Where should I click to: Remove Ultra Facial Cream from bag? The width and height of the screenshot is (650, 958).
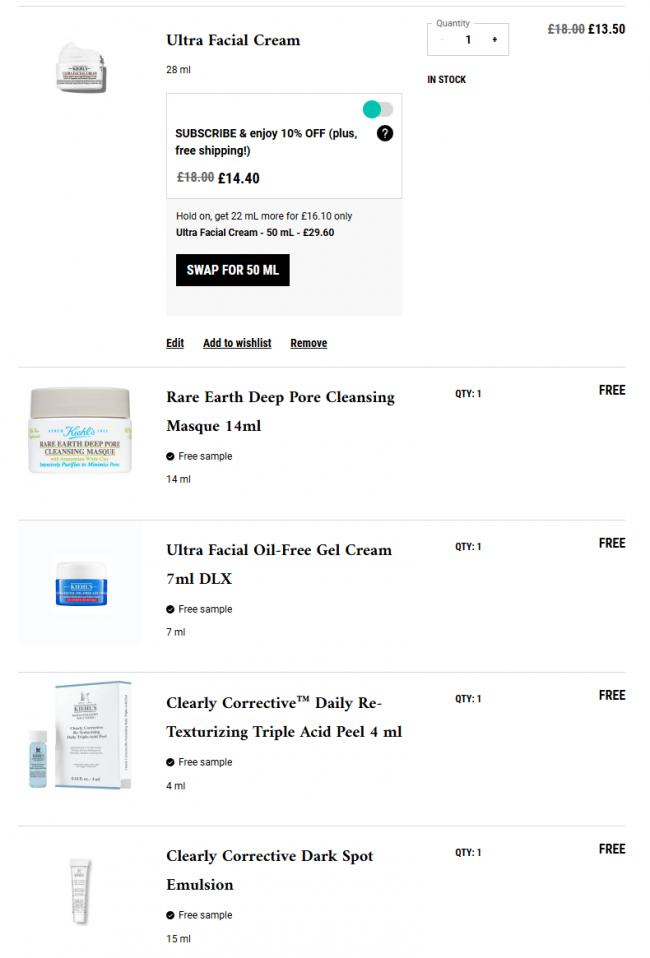point(309,343)
